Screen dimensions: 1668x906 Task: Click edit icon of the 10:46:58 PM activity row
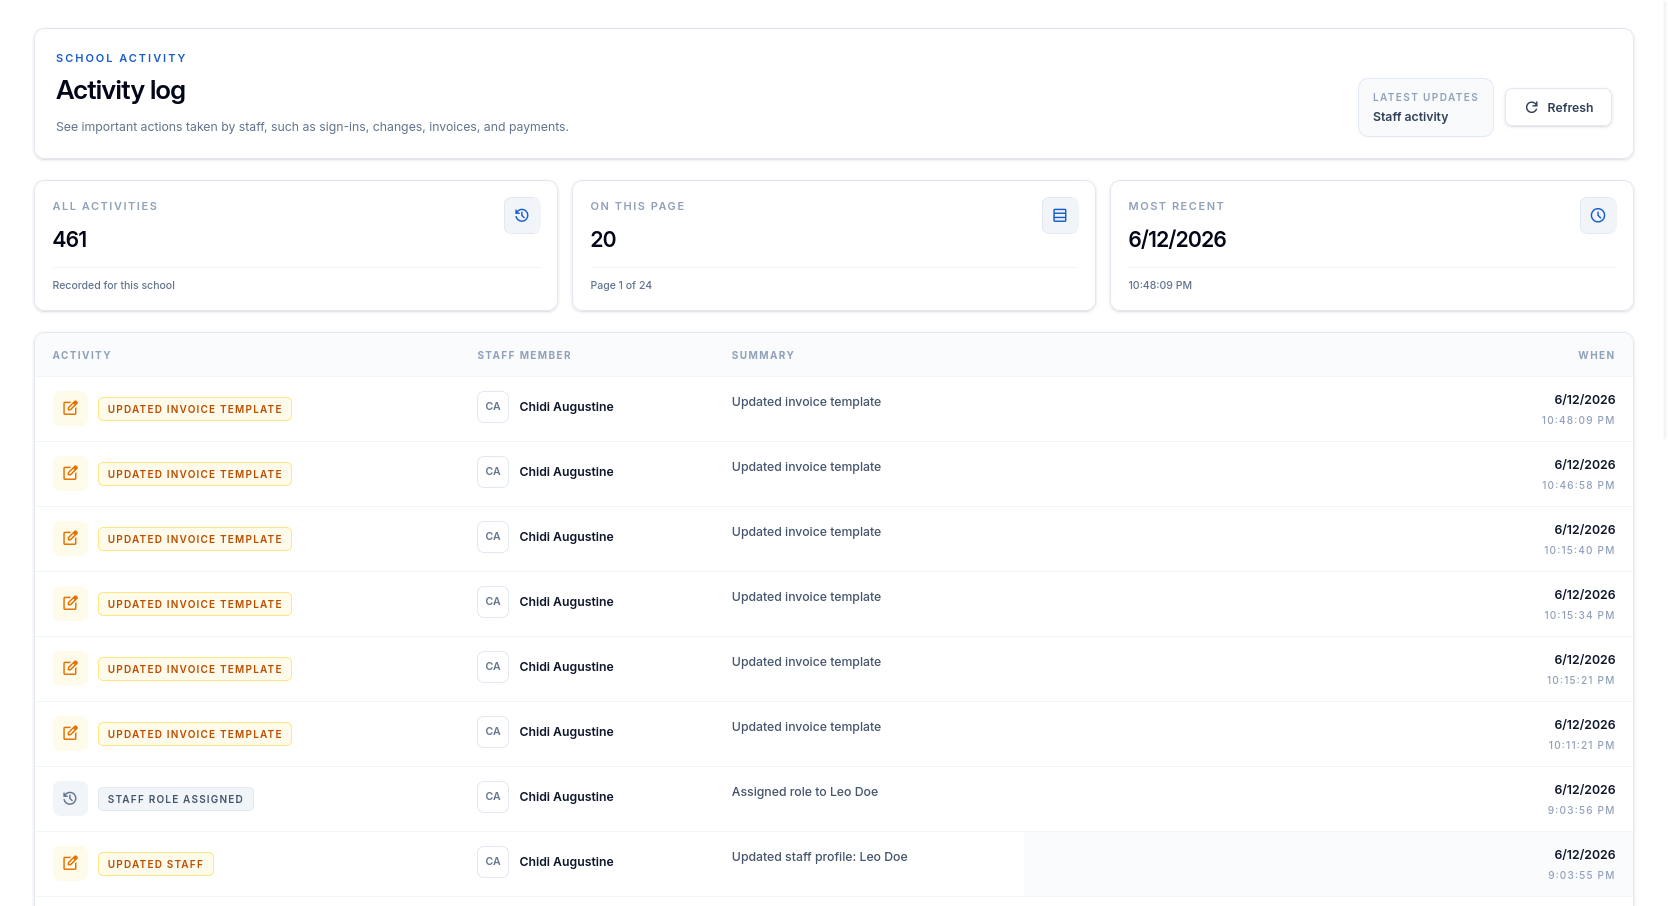70,474
